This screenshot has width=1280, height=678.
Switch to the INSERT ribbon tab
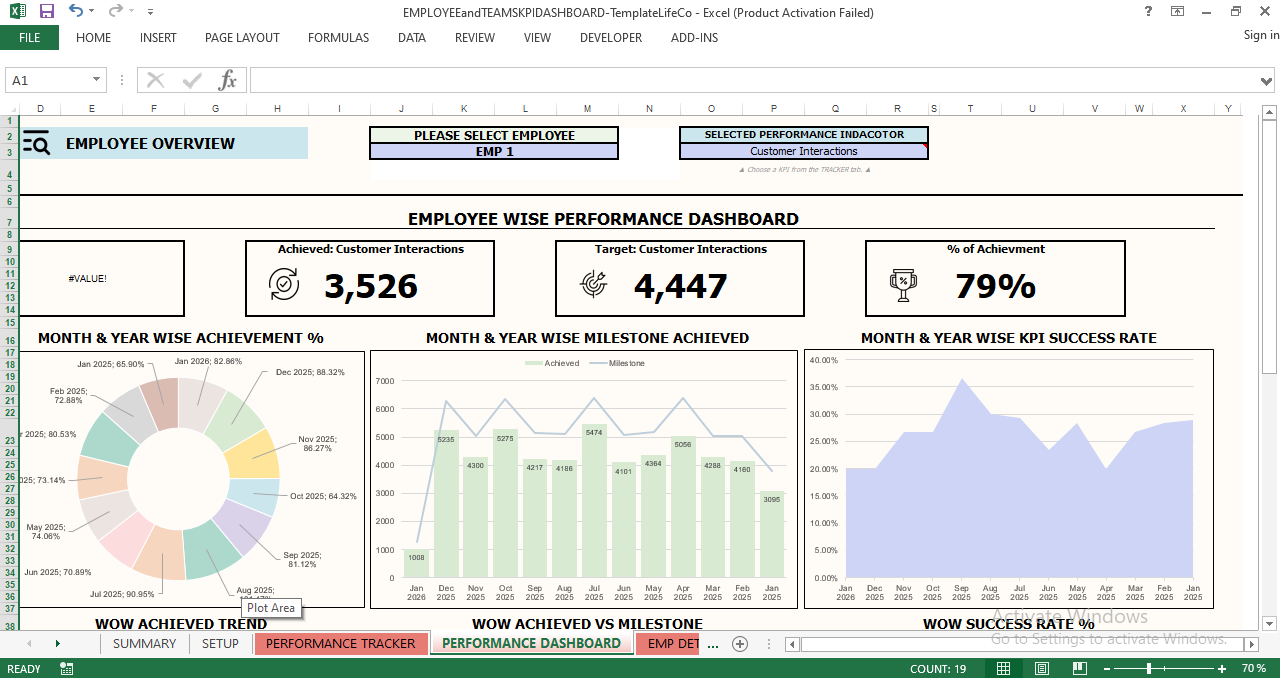pos(158,38)
